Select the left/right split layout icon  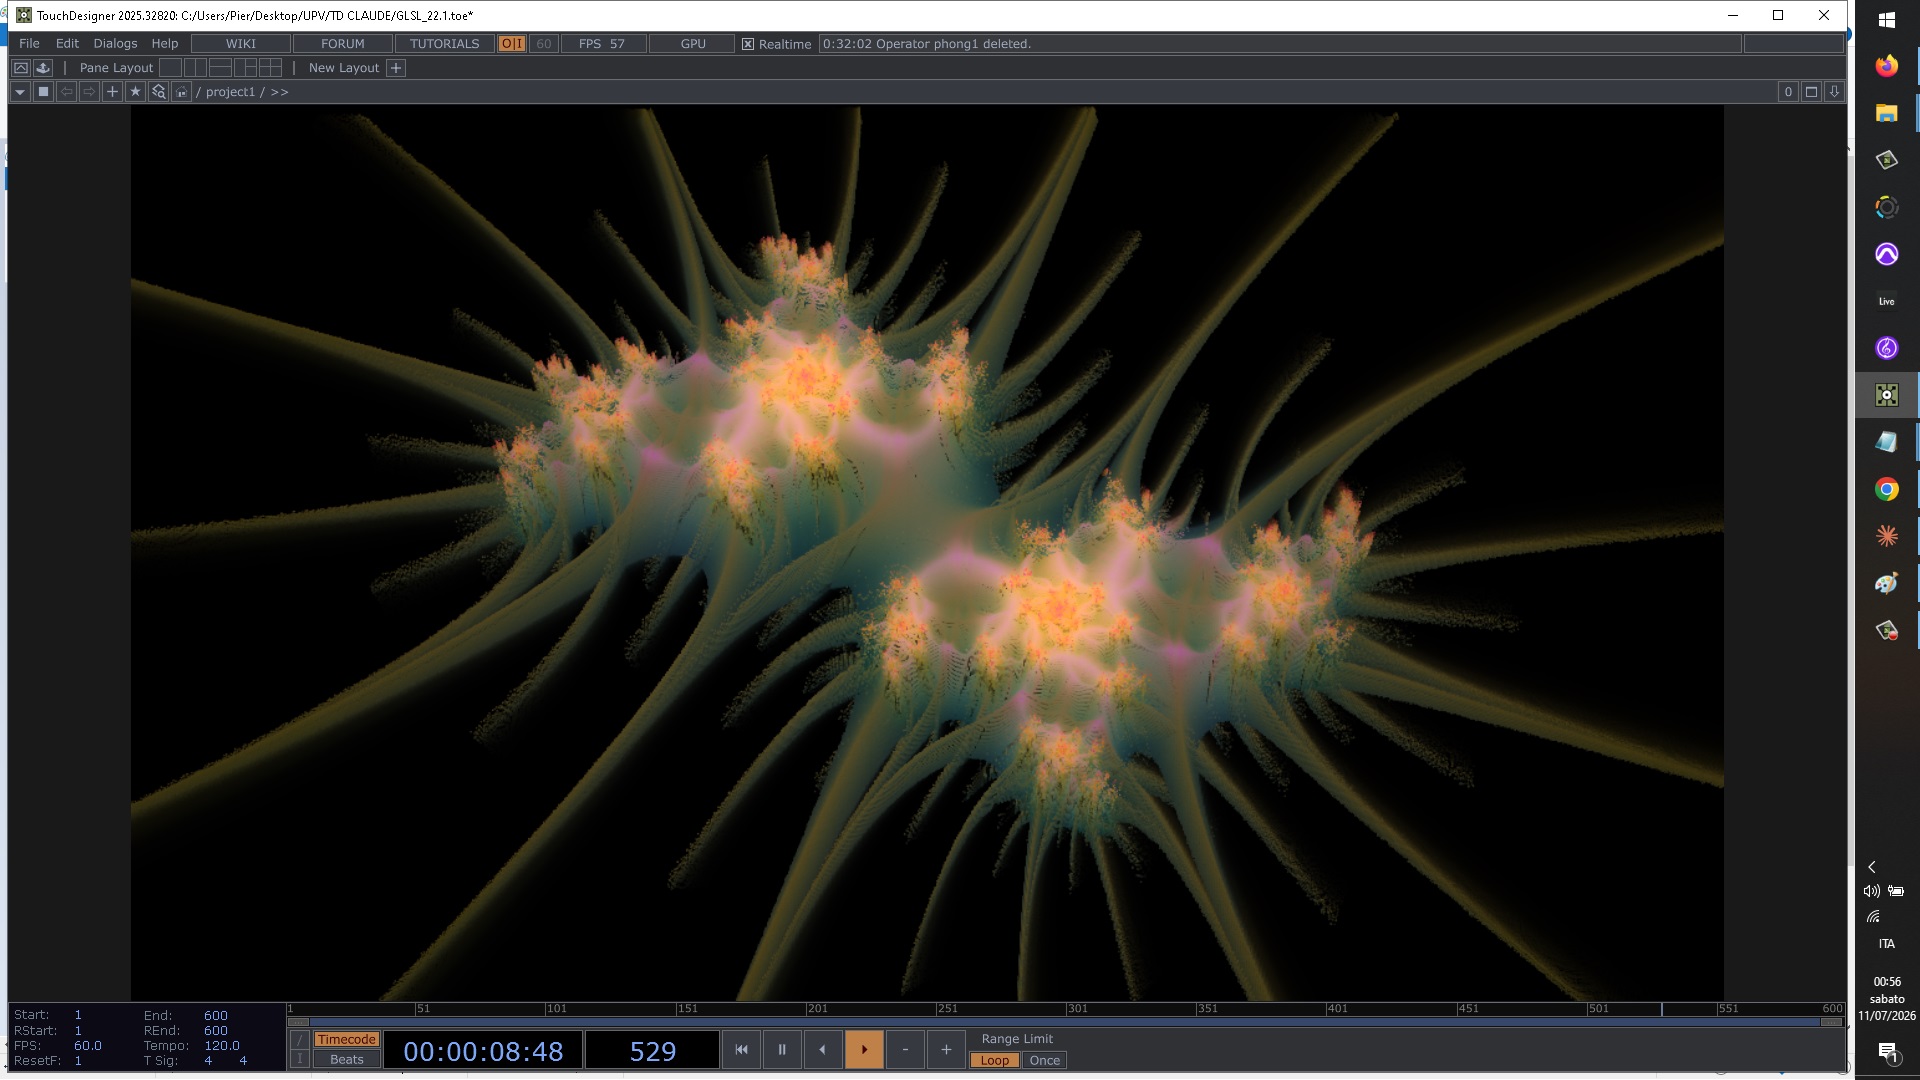point(196,67)
